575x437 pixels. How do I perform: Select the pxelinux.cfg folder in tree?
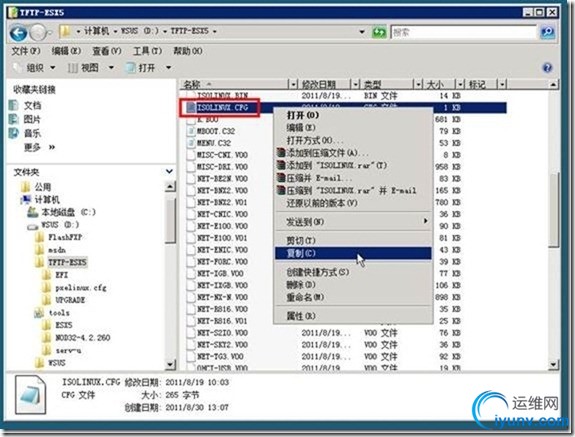[x=81, y=287]
